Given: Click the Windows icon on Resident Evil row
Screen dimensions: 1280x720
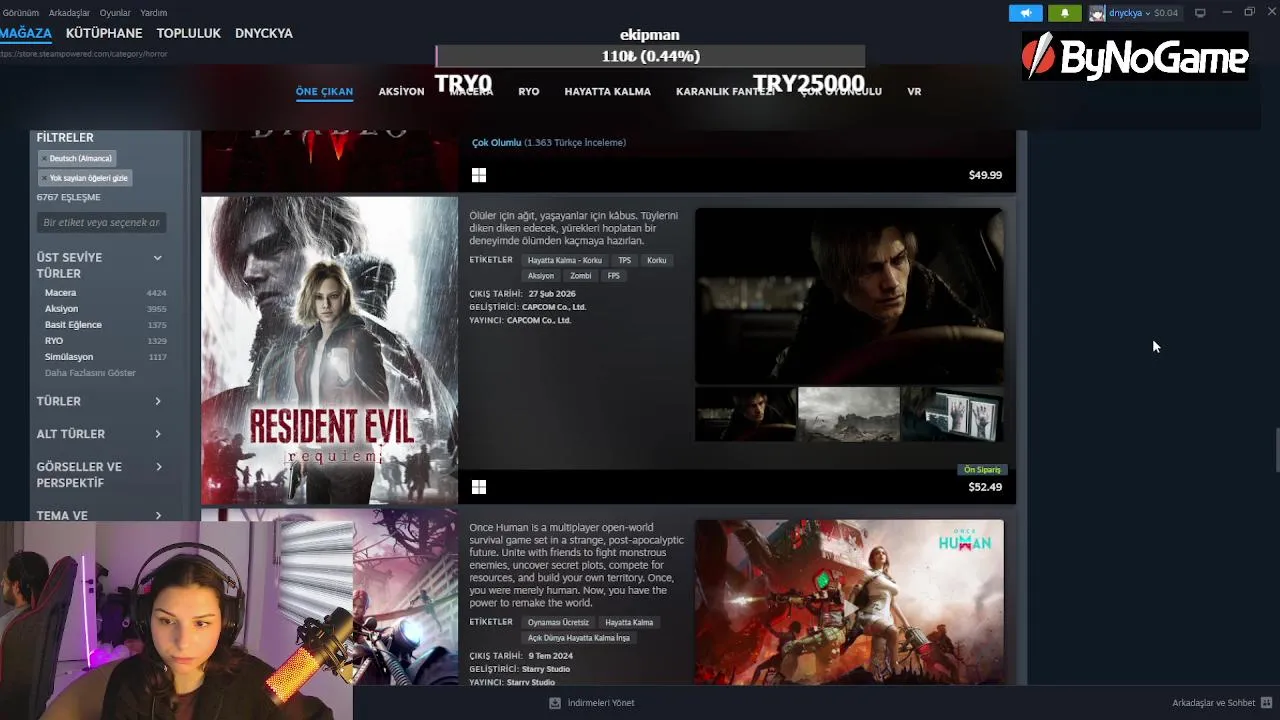Looking at the screenshot, I should (x=479, y=487).
